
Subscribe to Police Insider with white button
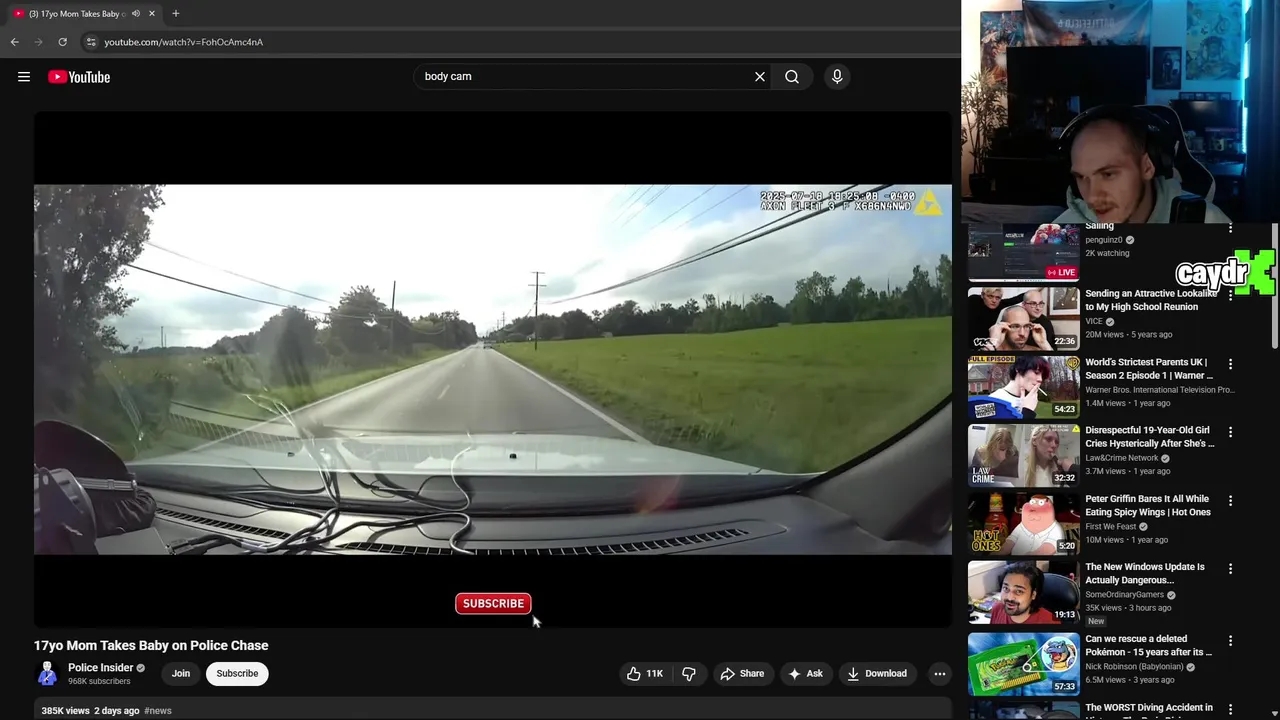[x=238, y=674]
